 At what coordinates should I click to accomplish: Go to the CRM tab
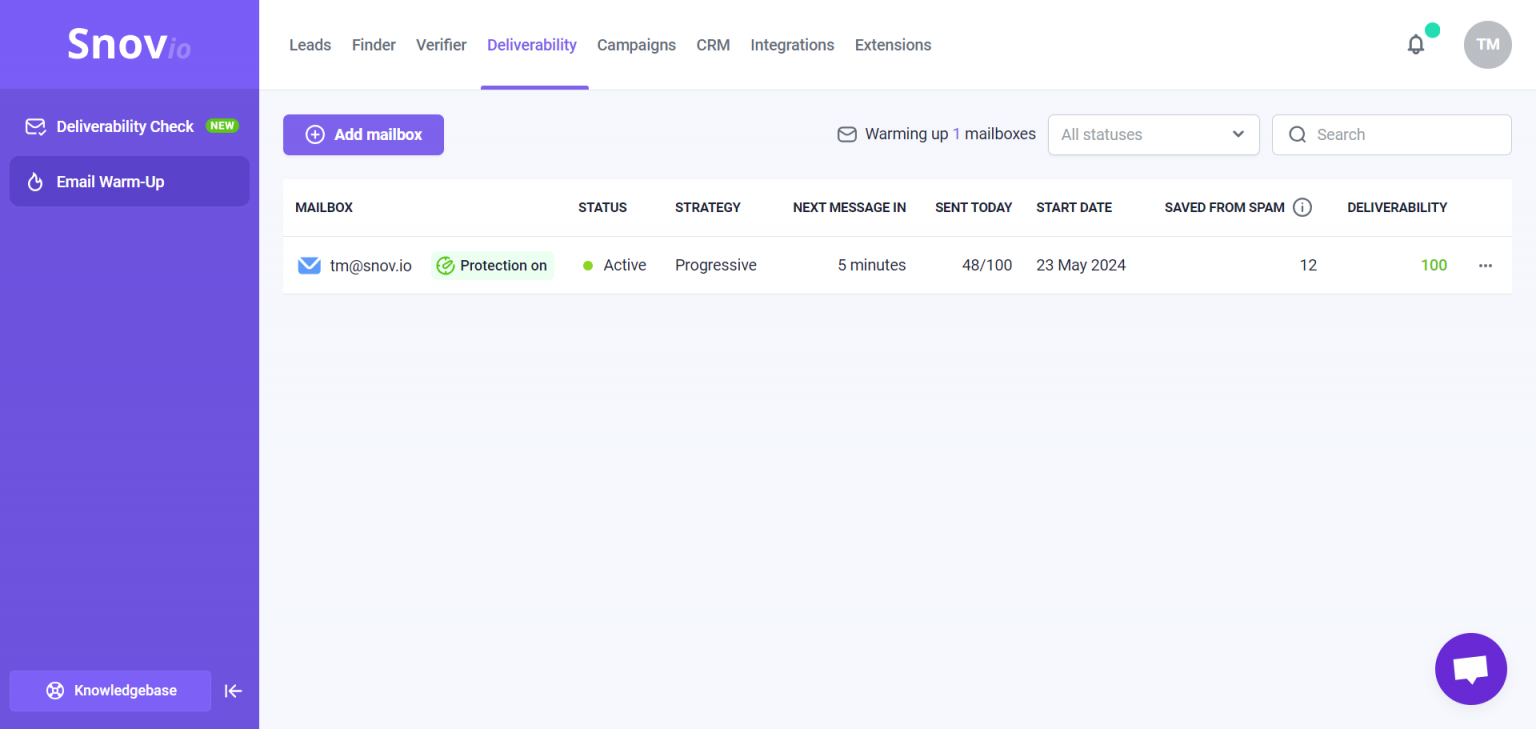tap(713, 45)
